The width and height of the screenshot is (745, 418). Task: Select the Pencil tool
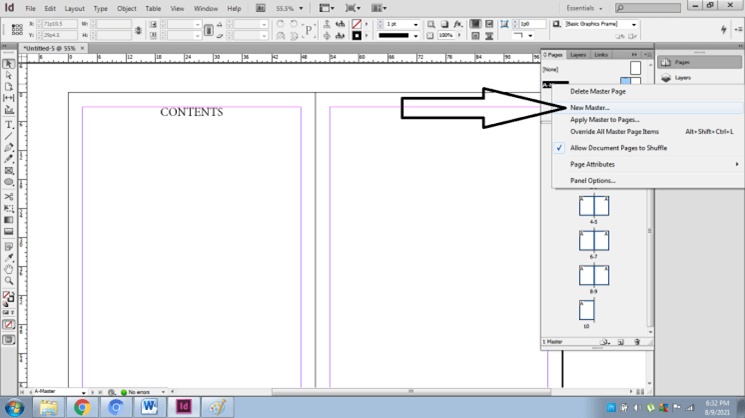click(x=9, y=159)
